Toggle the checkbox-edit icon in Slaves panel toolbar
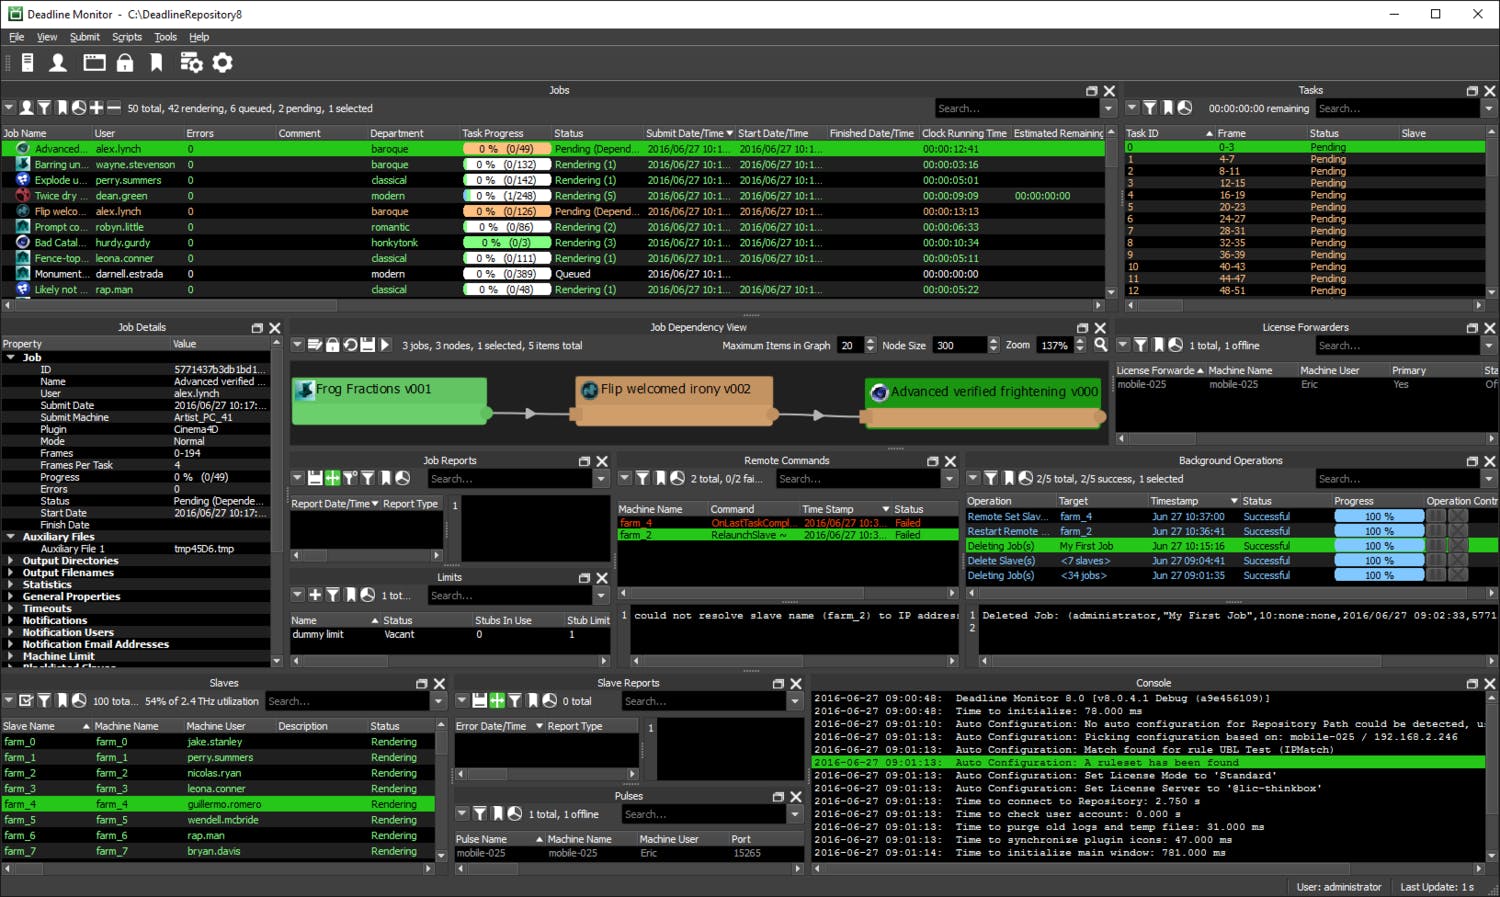 [26, 701]
